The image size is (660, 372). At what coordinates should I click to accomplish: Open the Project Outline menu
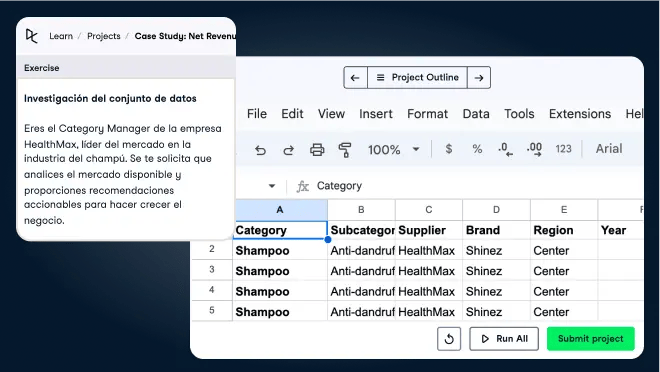pyautogui.click(x=417, y=78)
